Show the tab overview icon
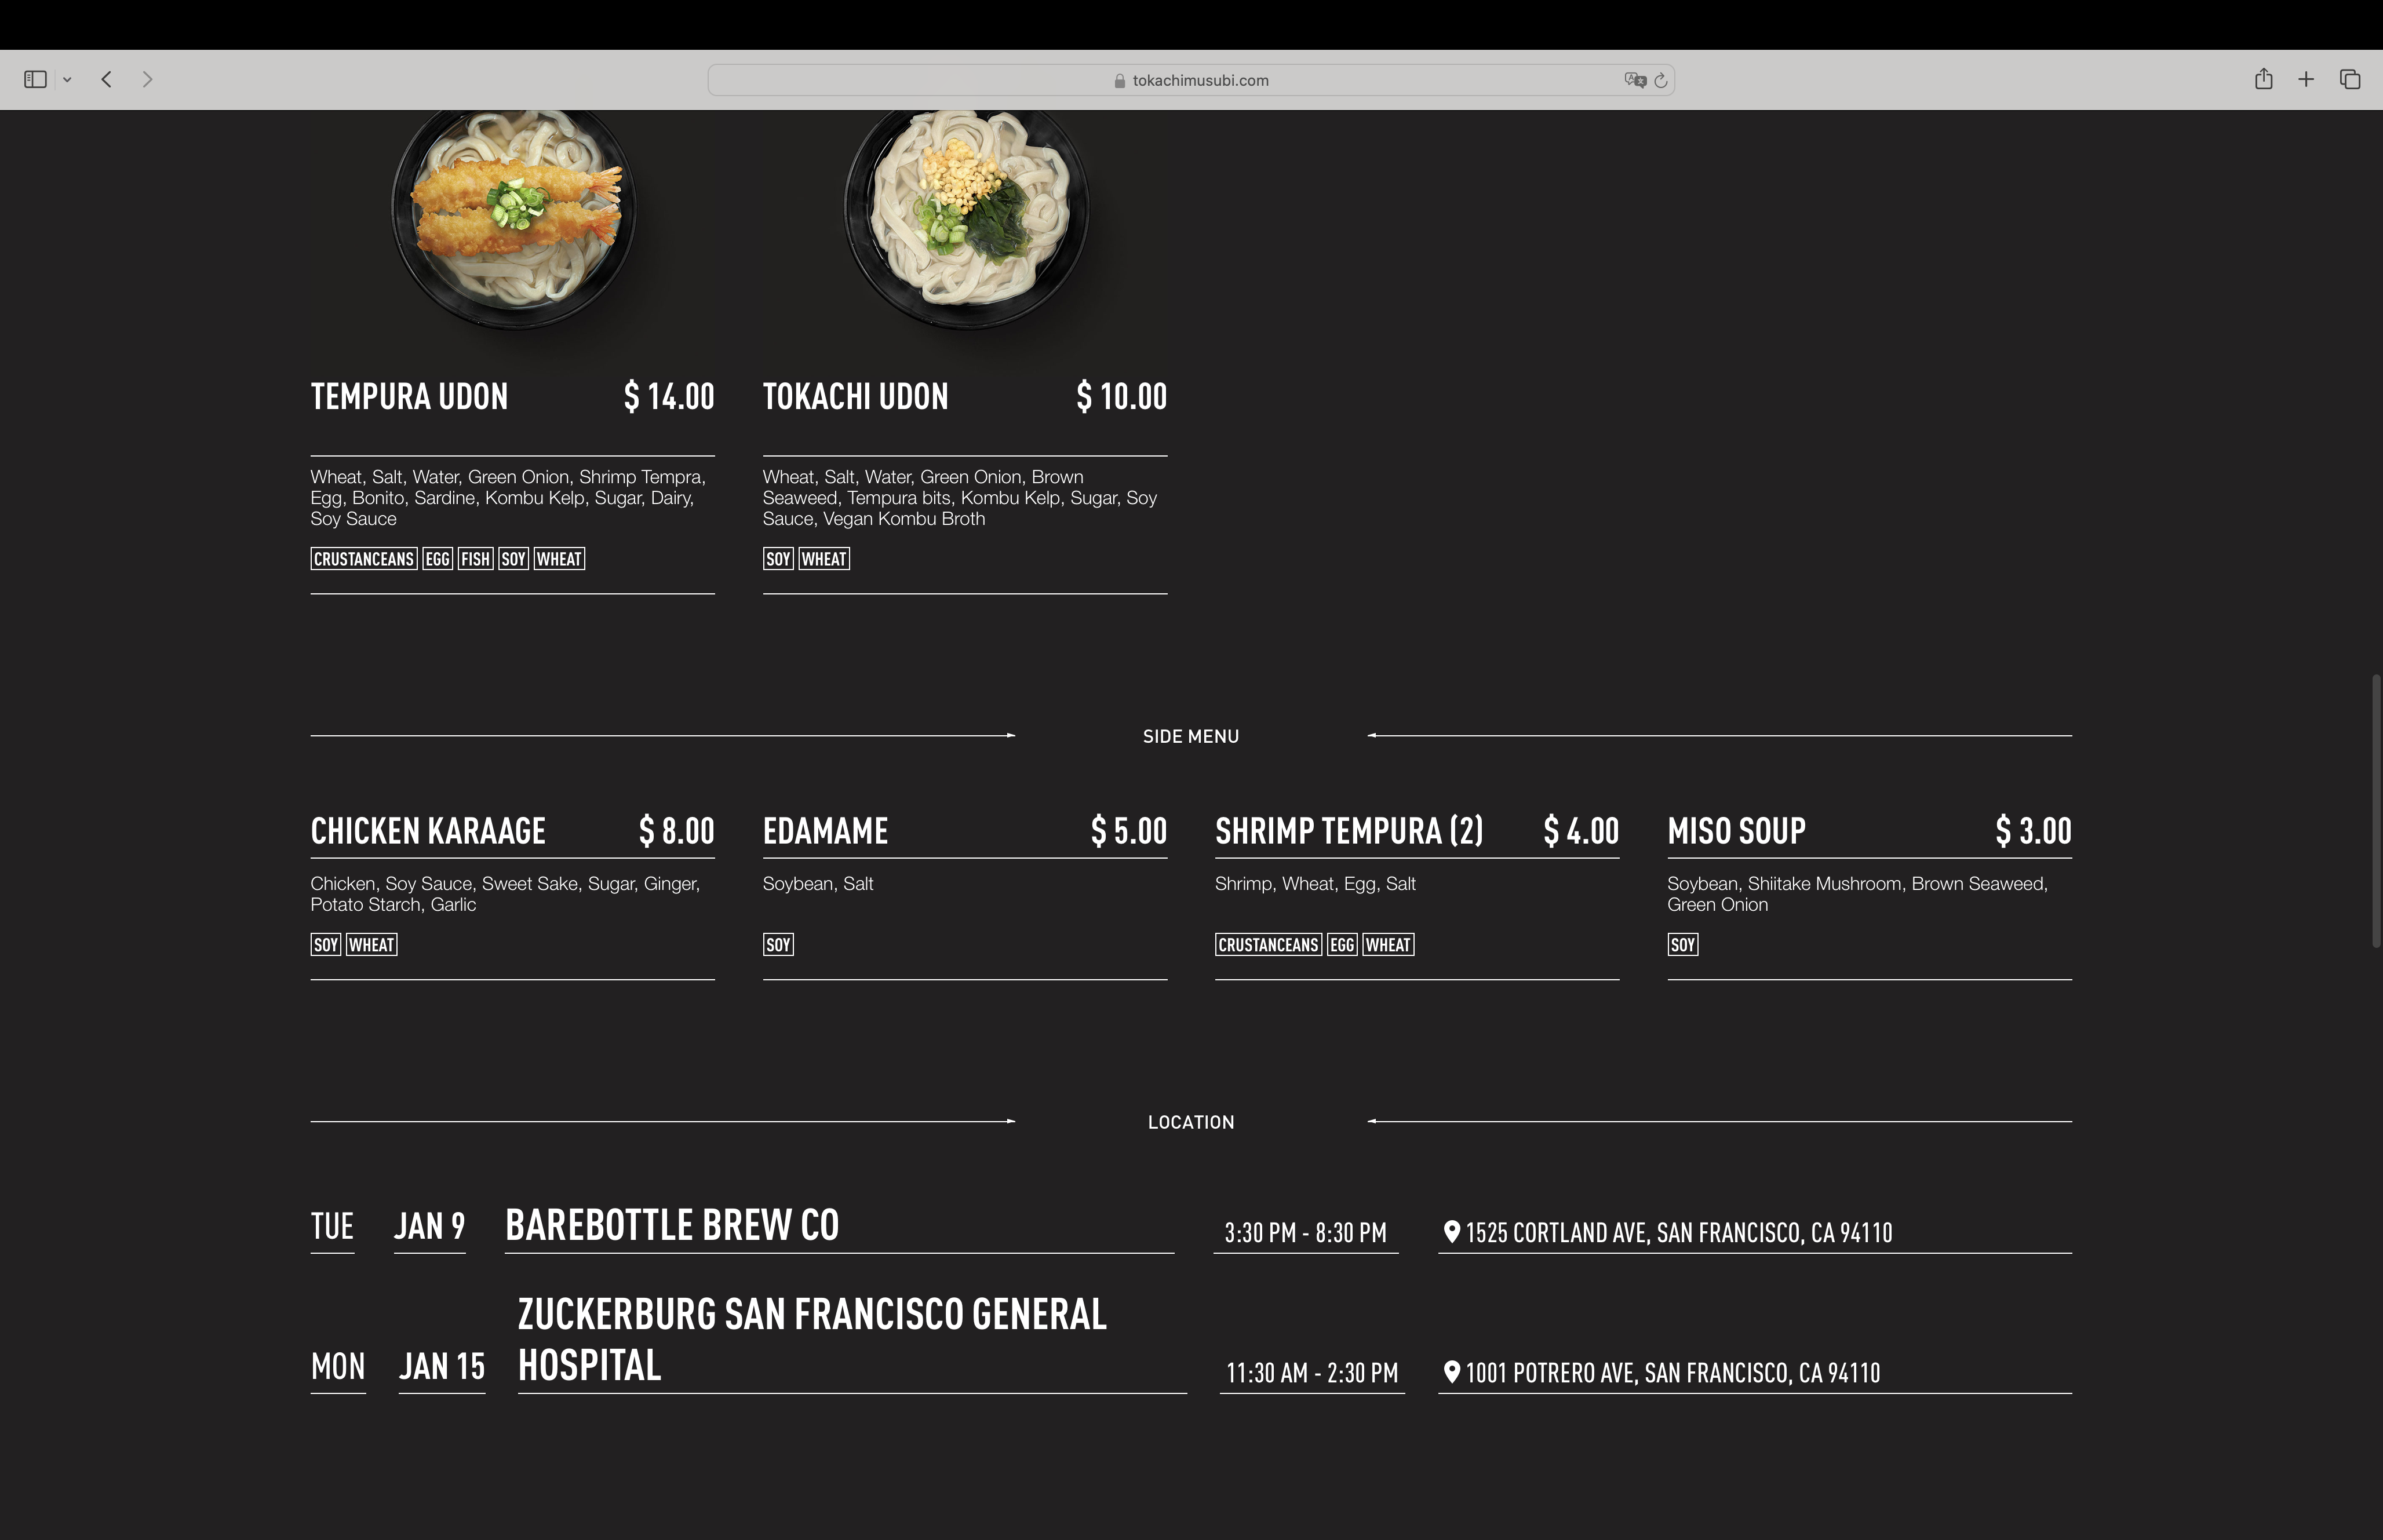 point(2350,79)
